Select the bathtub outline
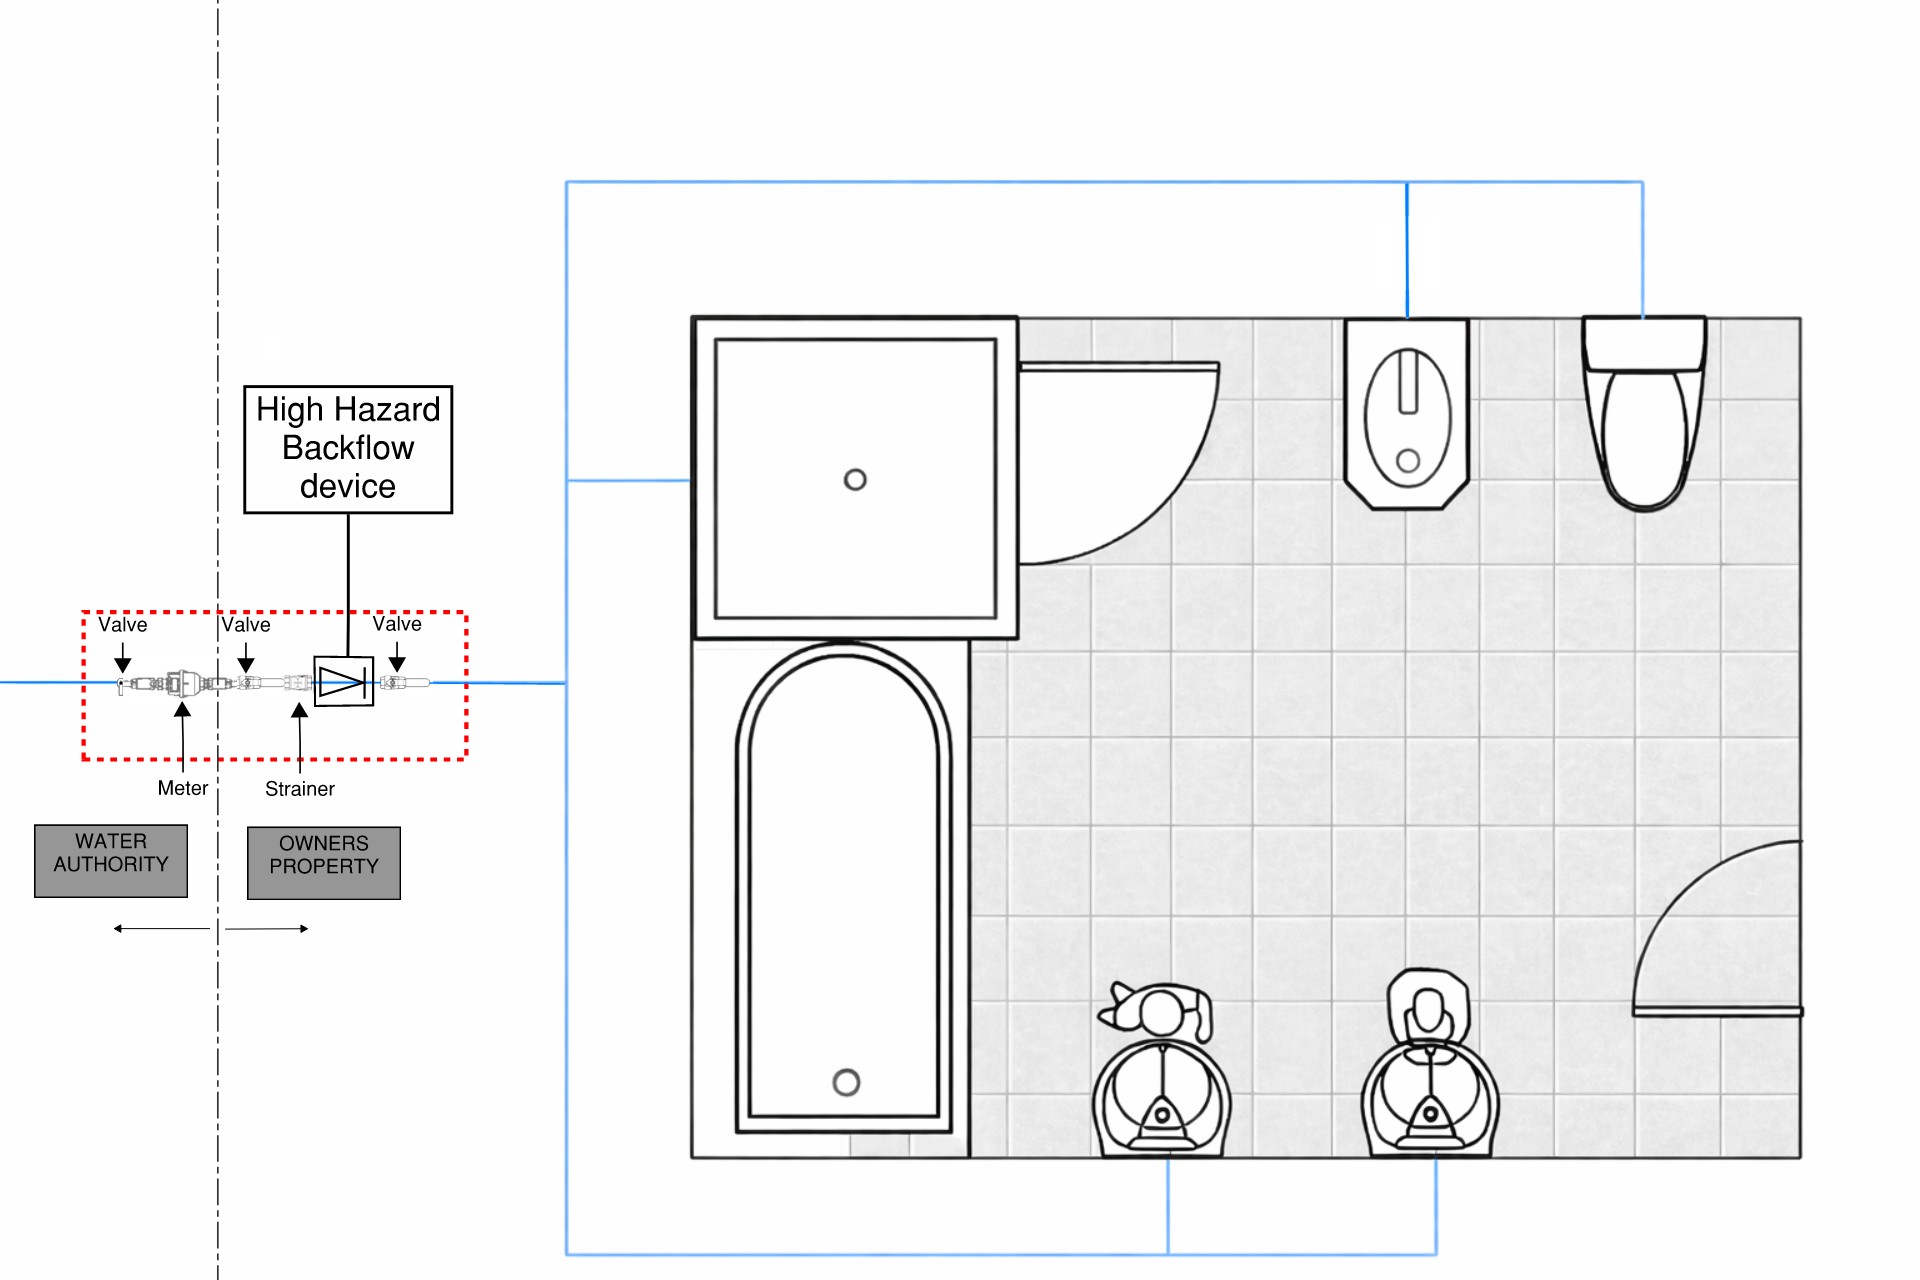The height and width of the screenshot is (1280, 1920). [x=844, y=889]
